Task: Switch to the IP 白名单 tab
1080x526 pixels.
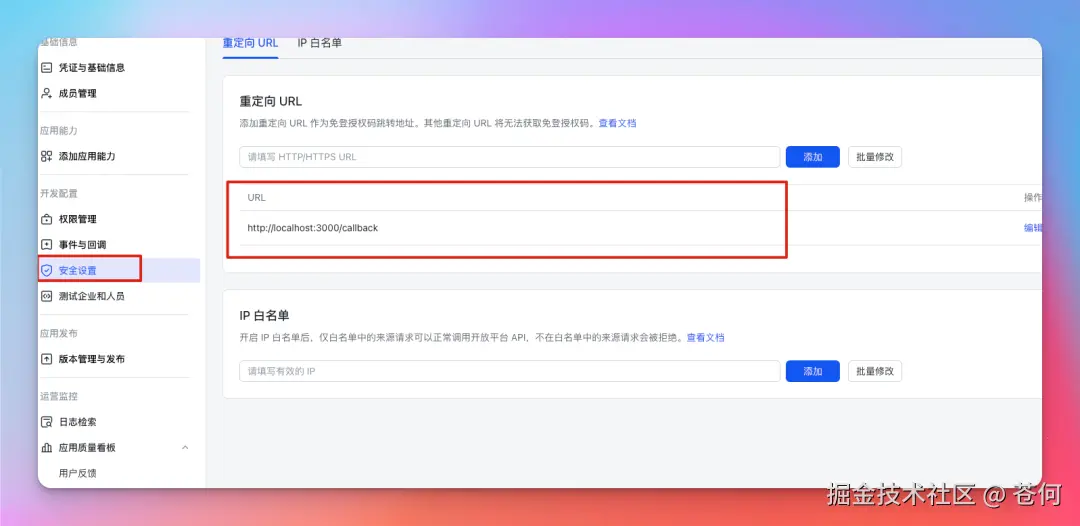Action: click(x=320, y=43)
